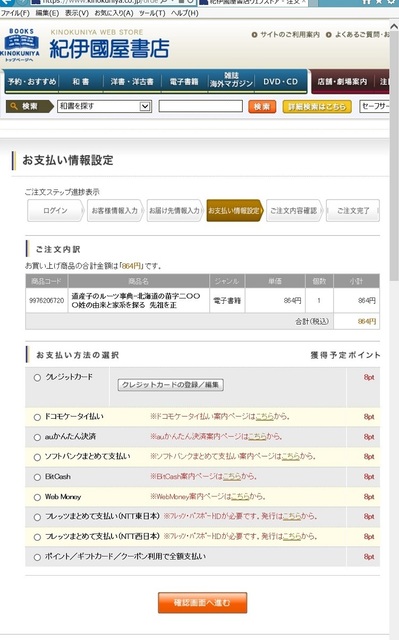
Task: Click ログイン step in progress bar
Action: coord(55,211)
